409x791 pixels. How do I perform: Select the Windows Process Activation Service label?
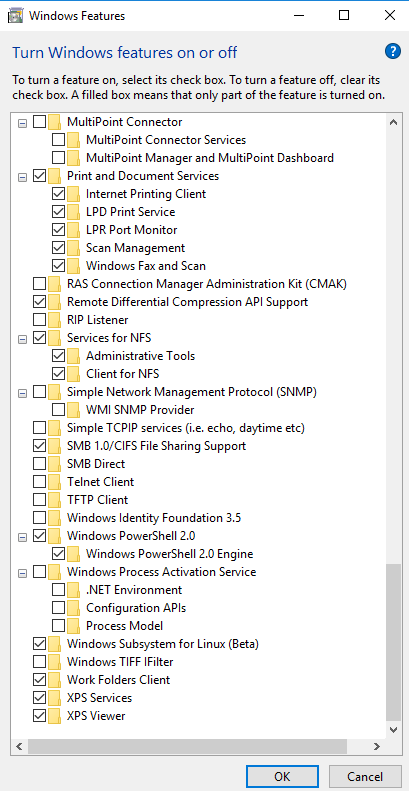[x=161, y=572]
